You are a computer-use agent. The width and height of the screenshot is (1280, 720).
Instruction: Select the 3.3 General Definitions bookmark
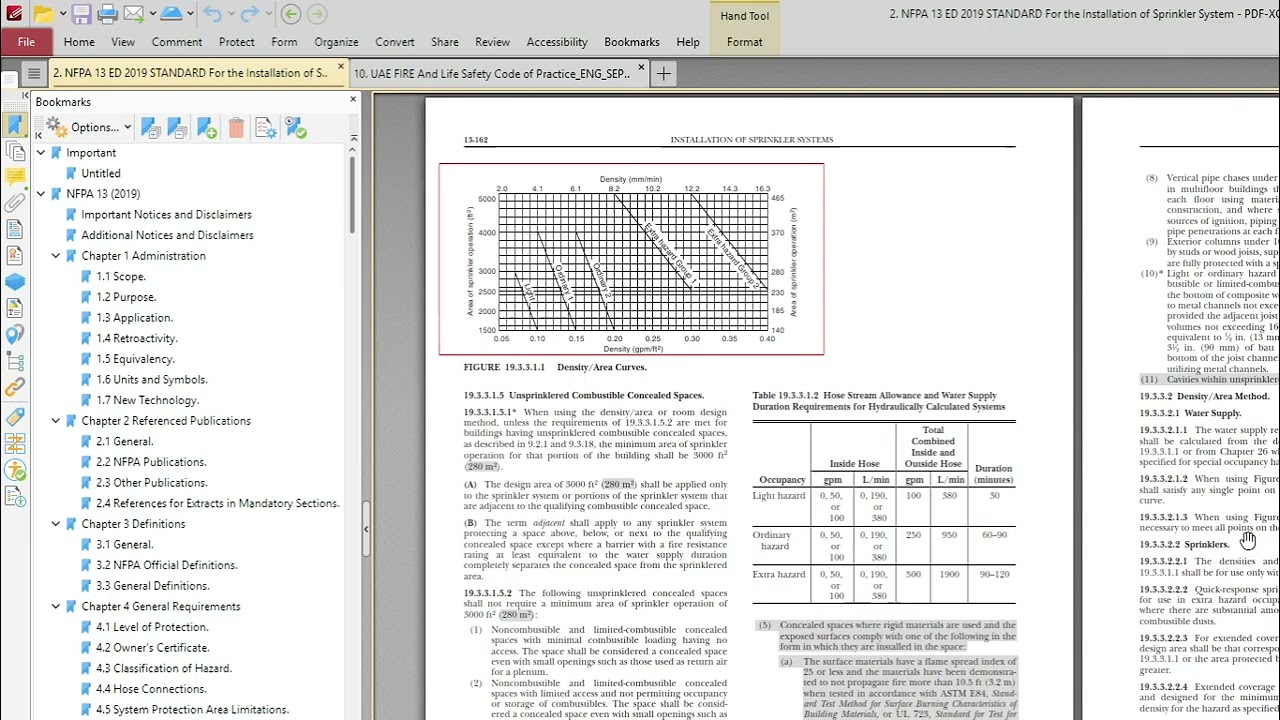coord(152,586)
